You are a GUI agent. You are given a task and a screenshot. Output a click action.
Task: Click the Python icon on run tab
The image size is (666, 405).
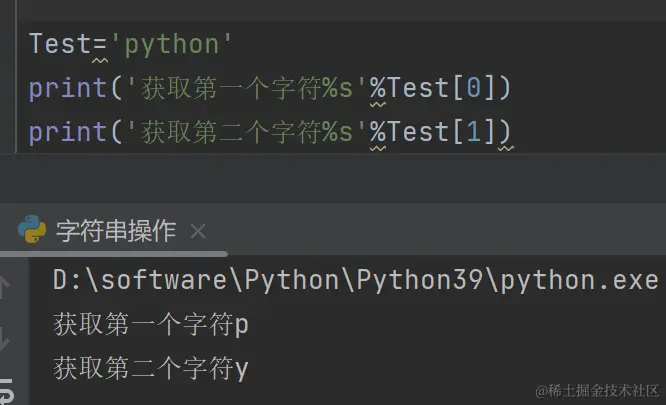(x=32, y=231)
